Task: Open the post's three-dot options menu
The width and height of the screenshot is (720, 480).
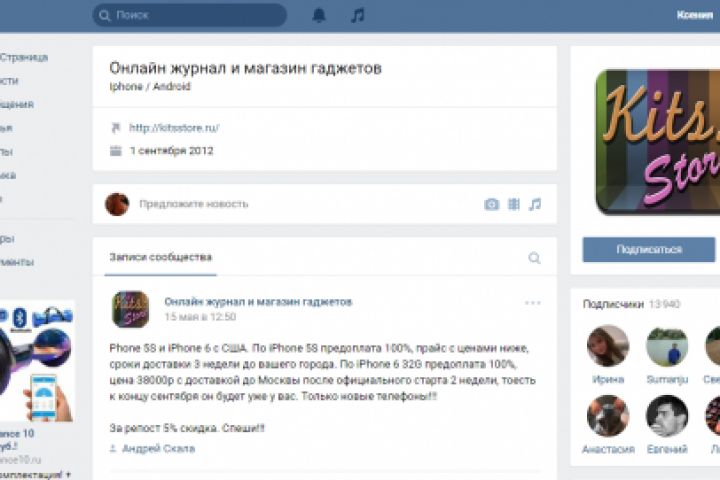Action: pyautogui.click(x=533, y=303)
